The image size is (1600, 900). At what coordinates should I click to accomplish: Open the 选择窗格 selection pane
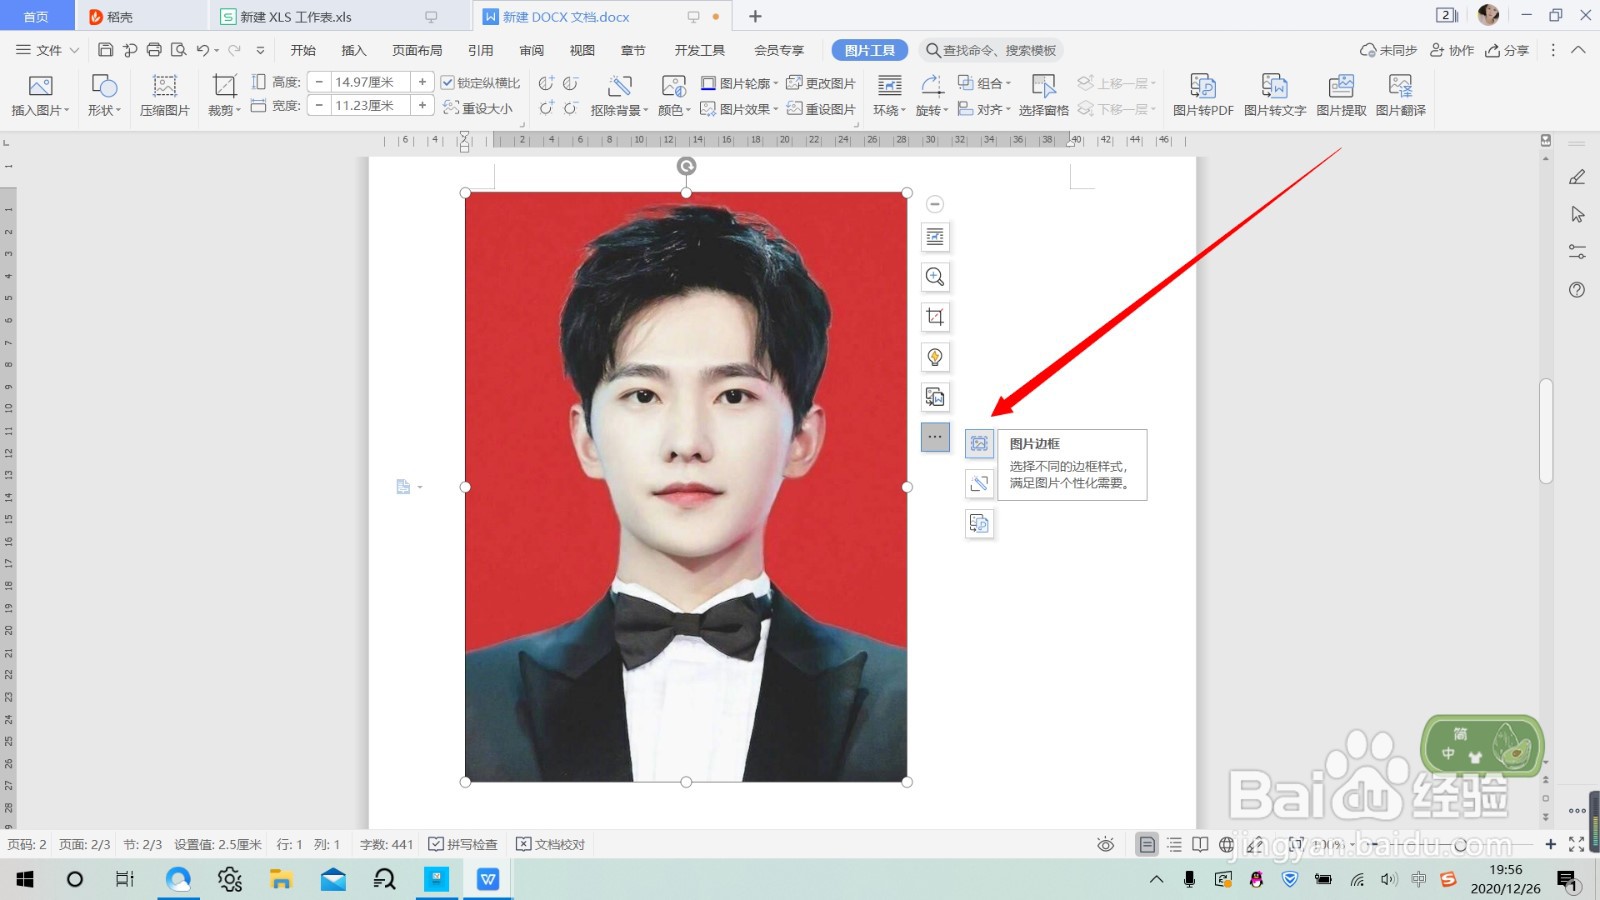pos(1044,96)
